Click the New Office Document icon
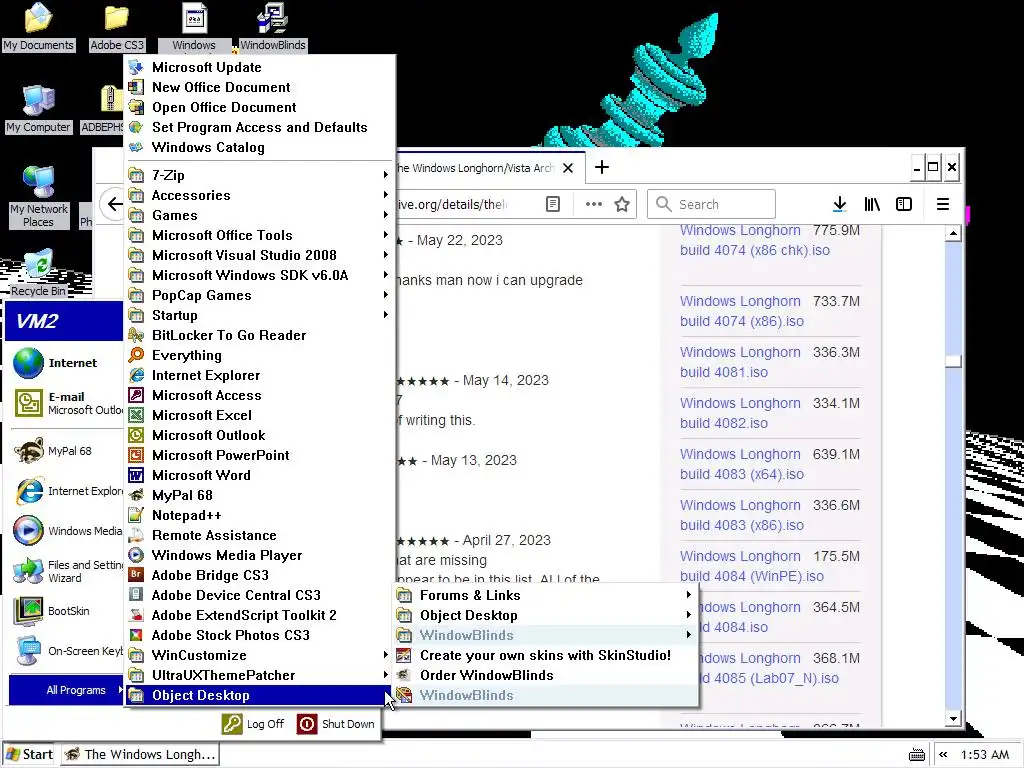The width and height of the screenshot is (1024, 768). (136, 87)
